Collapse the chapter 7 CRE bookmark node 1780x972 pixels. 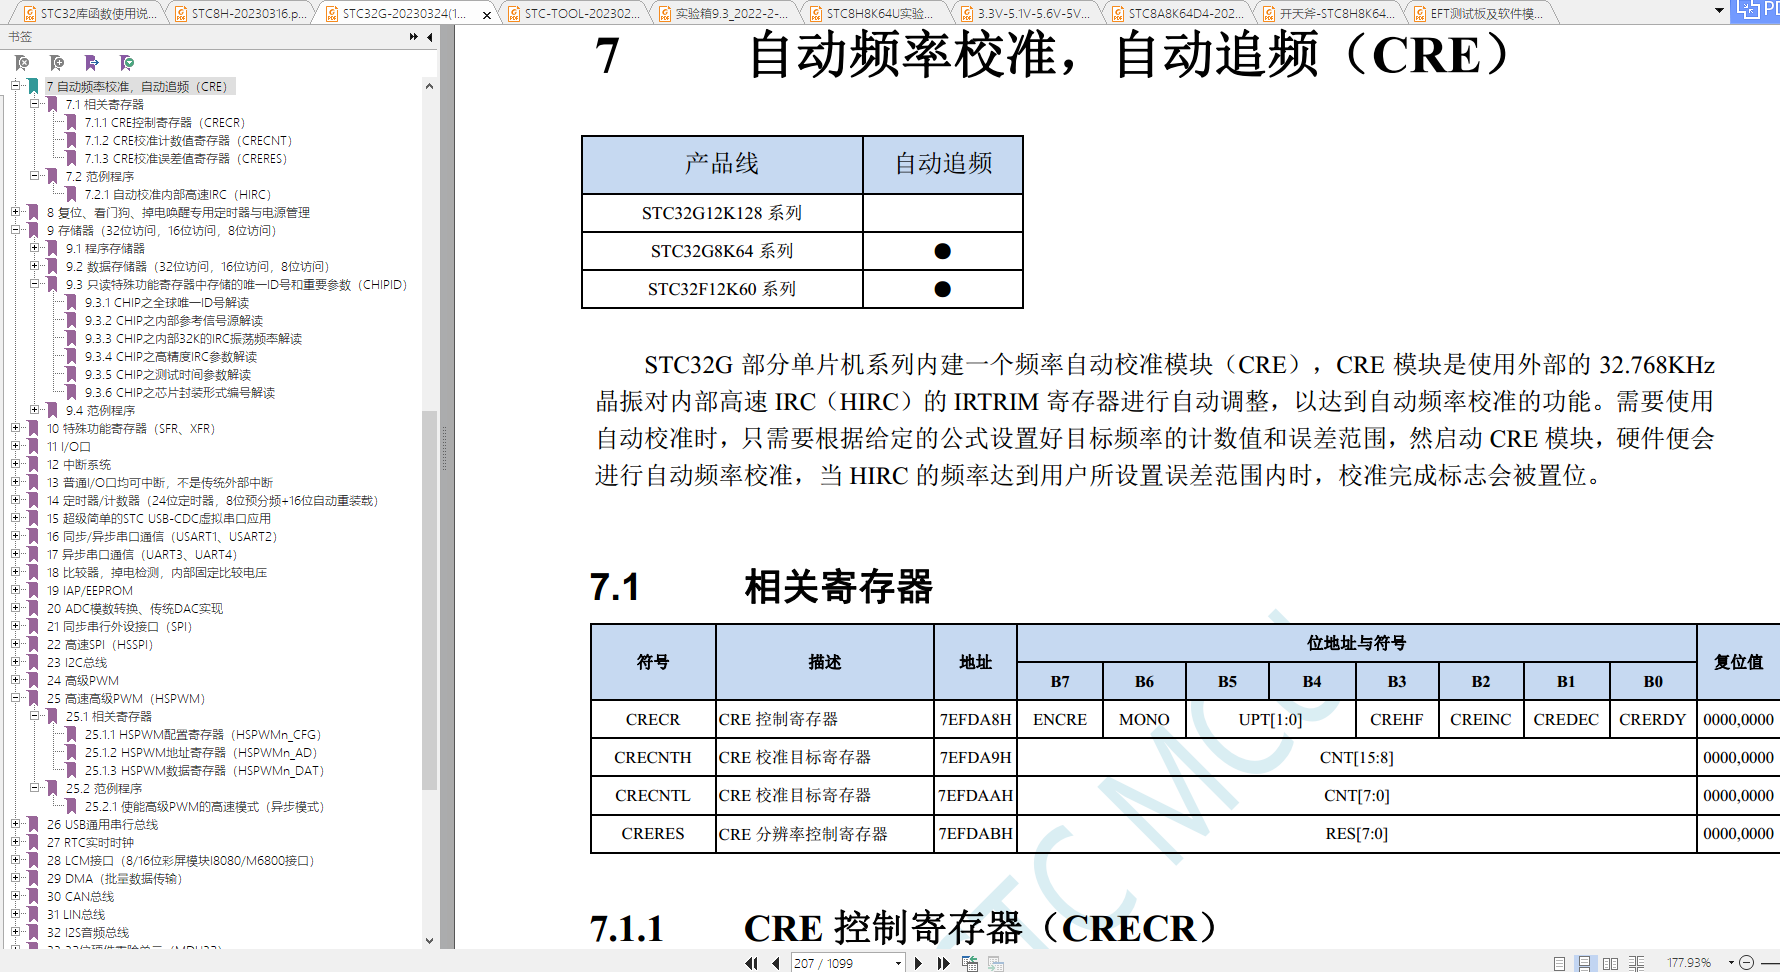(16, 86)
